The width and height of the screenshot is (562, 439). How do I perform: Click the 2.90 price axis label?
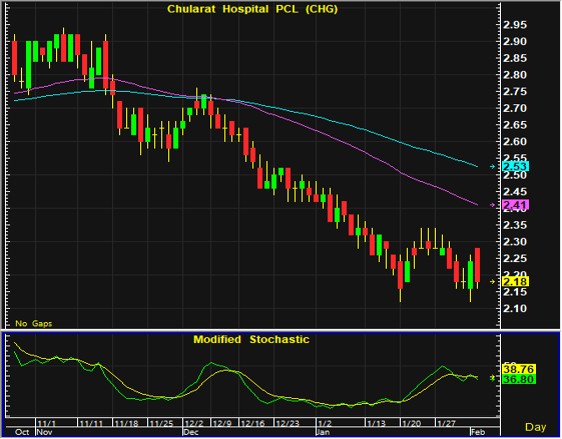[515, 42]
